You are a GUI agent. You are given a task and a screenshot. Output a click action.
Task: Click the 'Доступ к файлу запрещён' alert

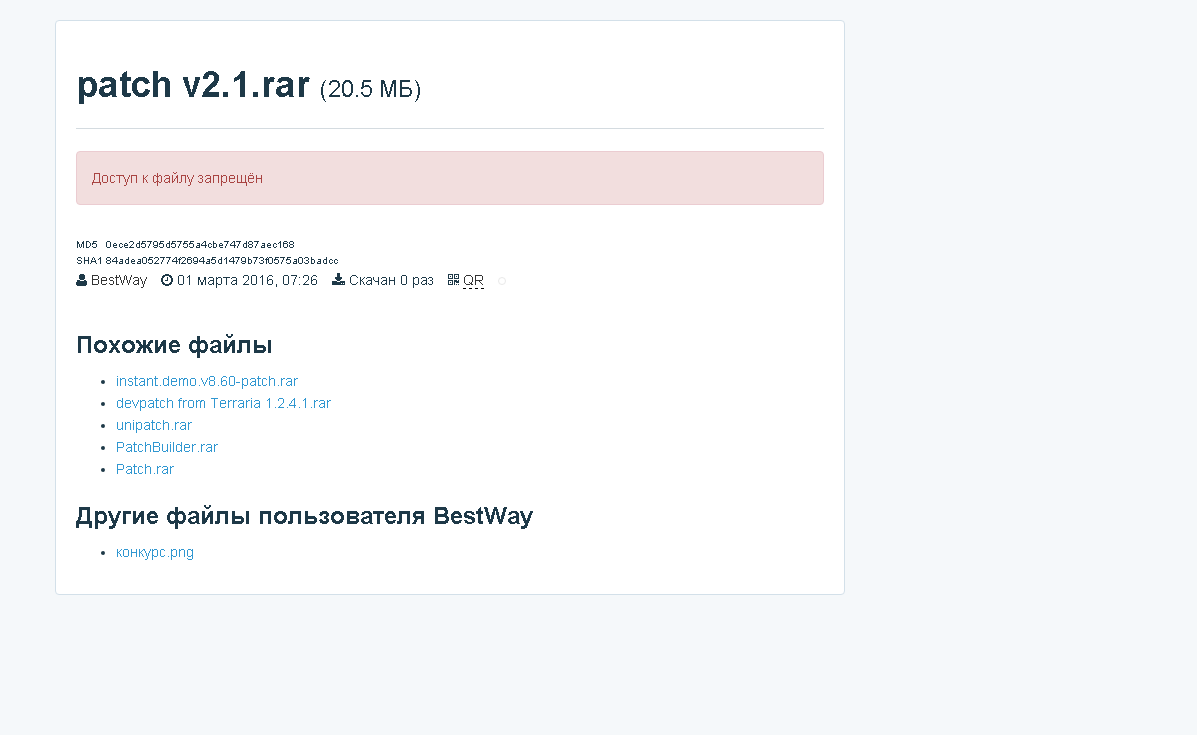pos(449,178)
